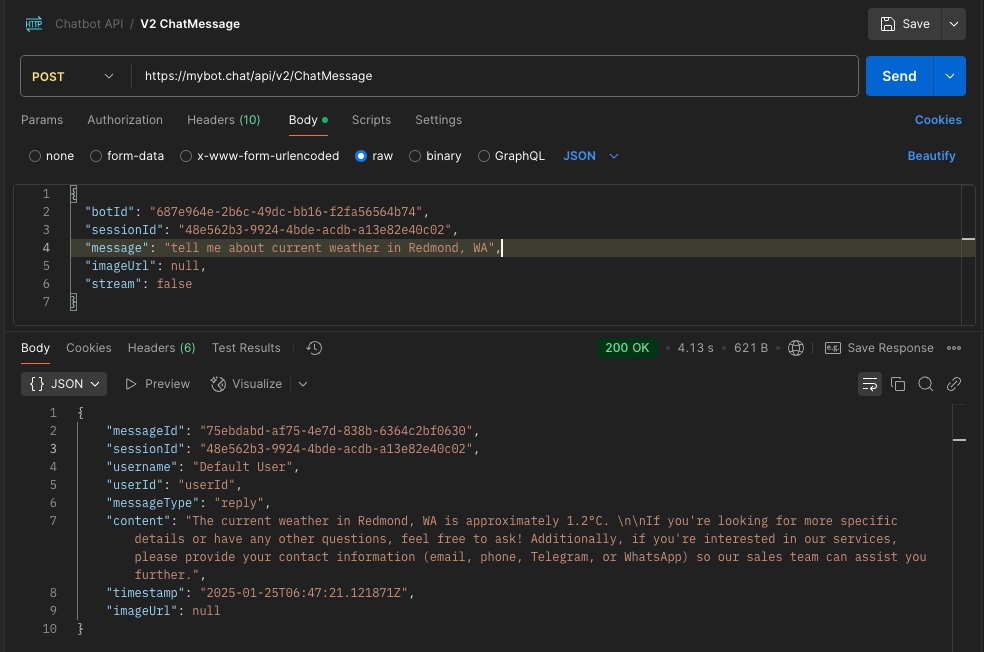
Task: Open the three-dots response options menu
Action: (953, 348)
